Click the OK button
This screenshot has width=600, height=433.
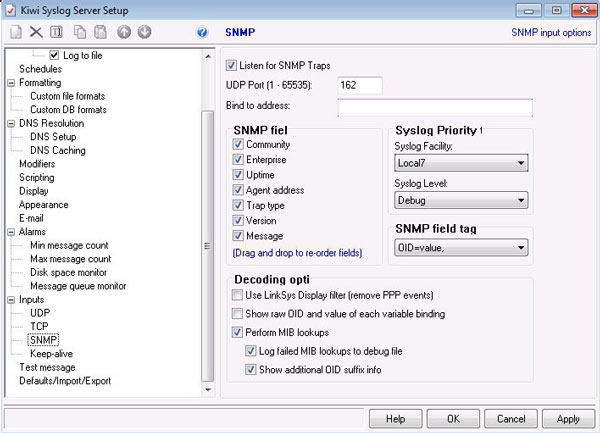[453, 416]
